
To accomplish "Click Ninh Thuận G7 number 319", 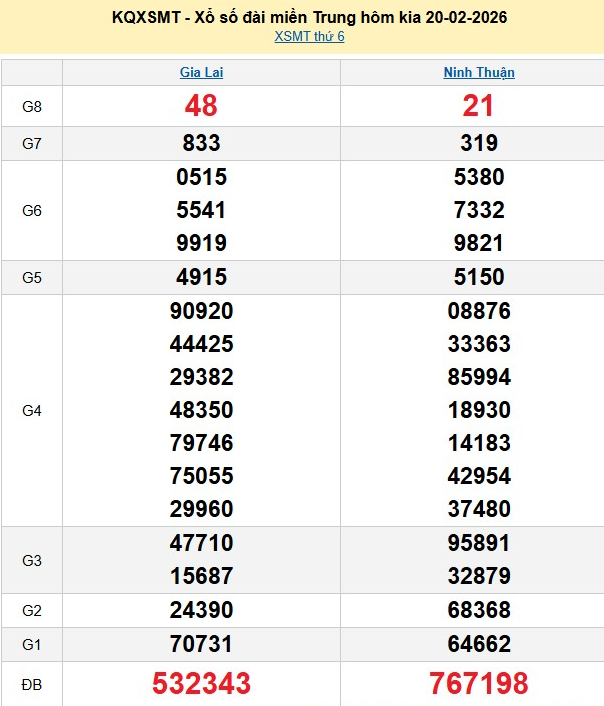I will point(479,143).
